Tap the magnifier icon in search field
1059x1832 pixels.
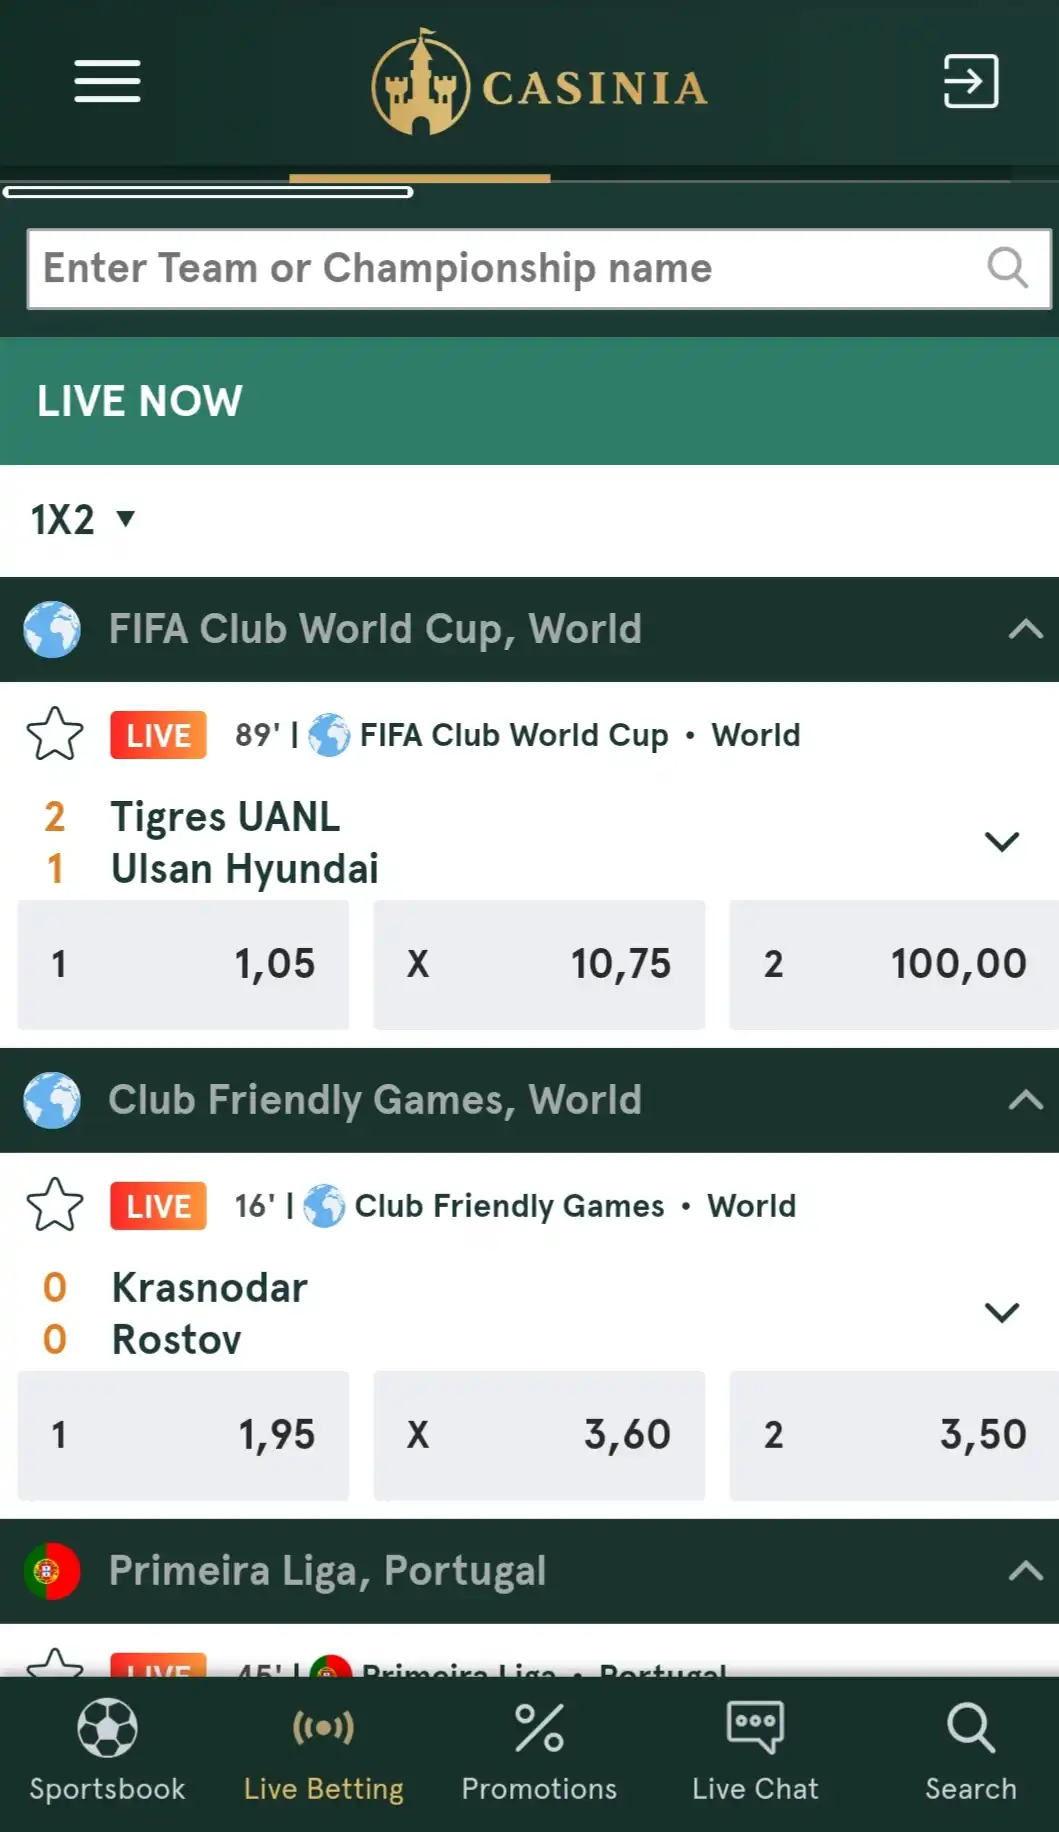pyautogui.click(x=1007, y=268)
